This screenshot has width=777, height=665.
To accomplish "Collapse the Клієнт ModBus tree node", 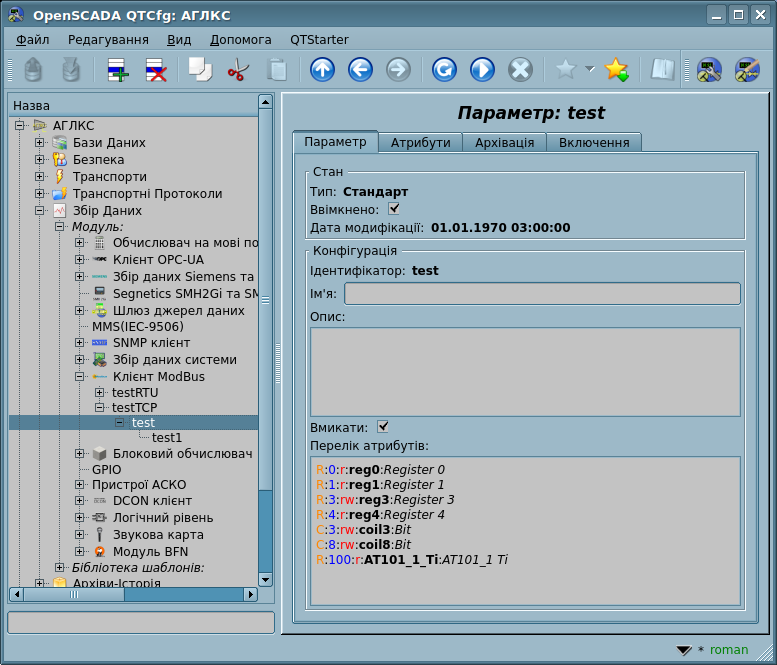I will click(80, 377).
